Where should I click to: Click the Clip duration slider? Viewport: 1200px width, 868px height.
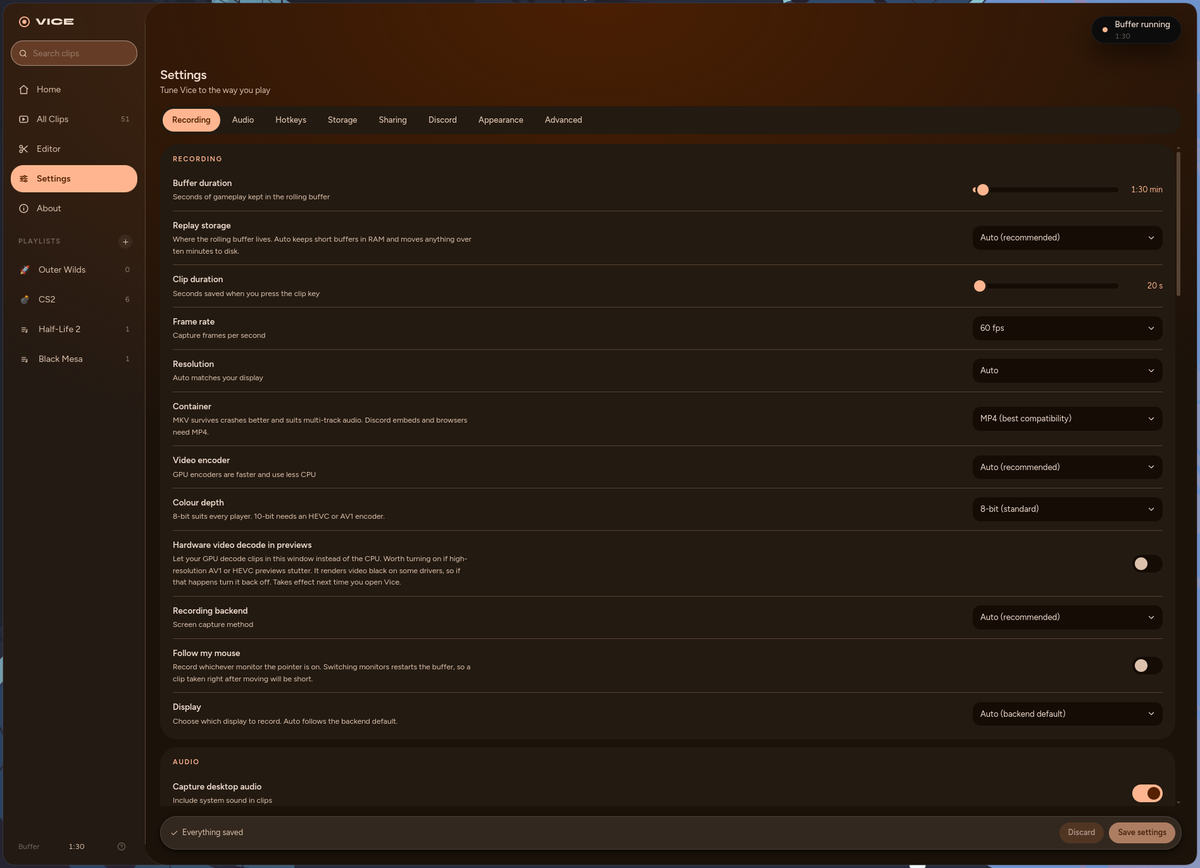(1046, 286)
